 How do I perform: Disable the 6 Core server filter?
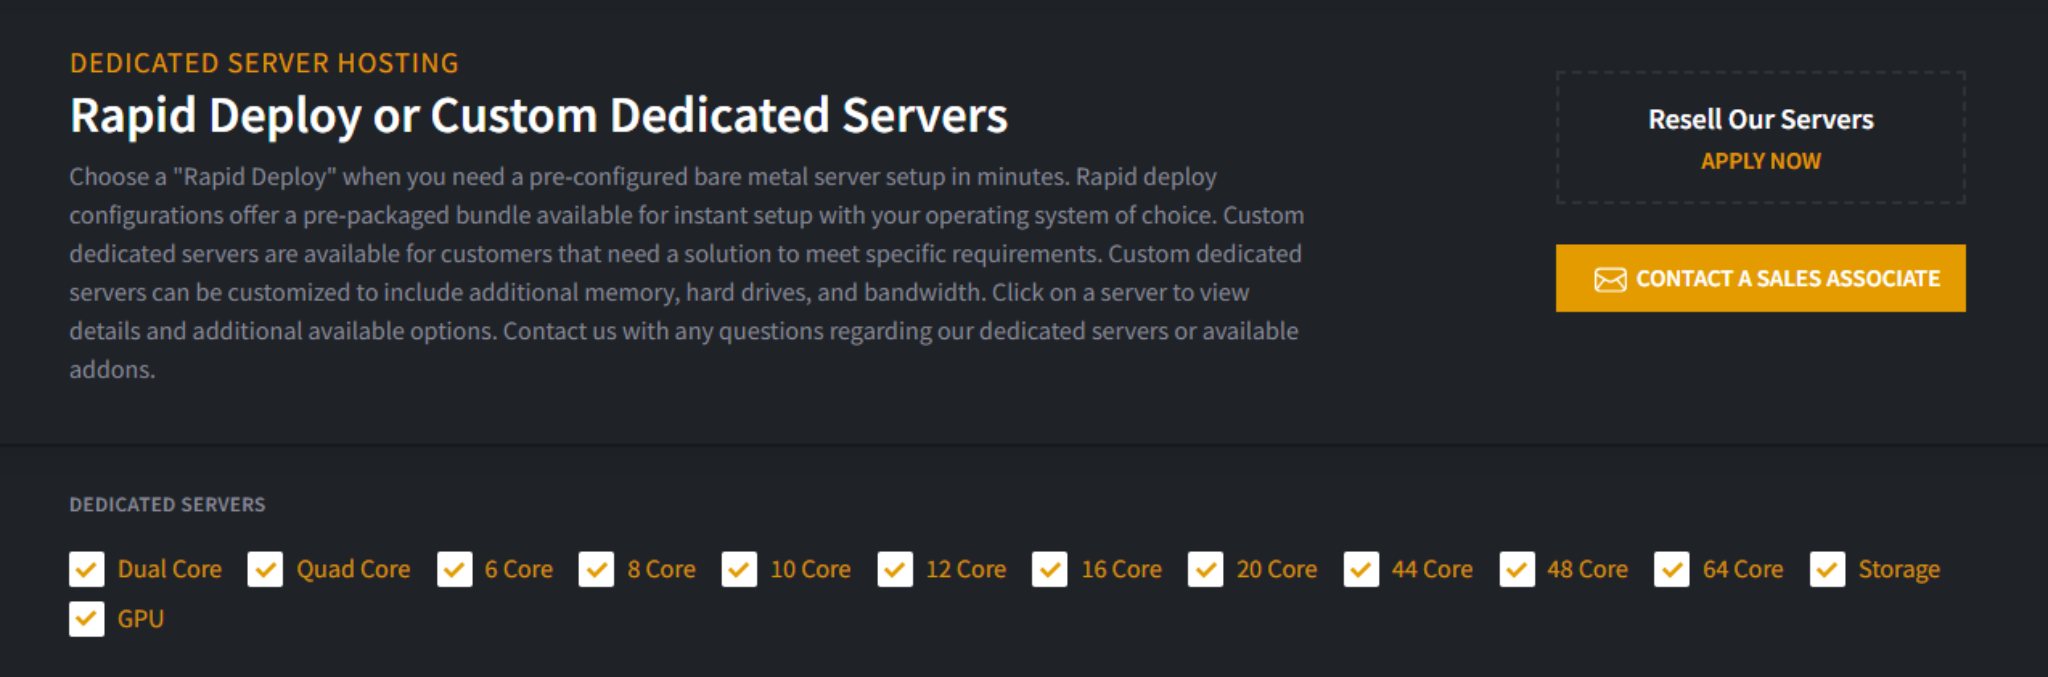(455, 569)
